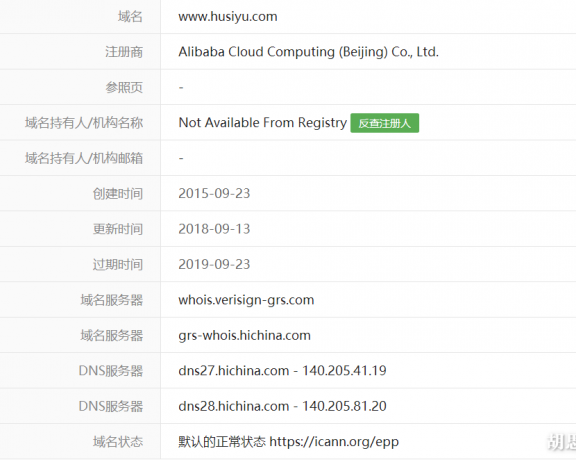Click the 过期时间 label
Image resolution: width=576 pixels, height=460 pixels.
click(x=118, y=265)
